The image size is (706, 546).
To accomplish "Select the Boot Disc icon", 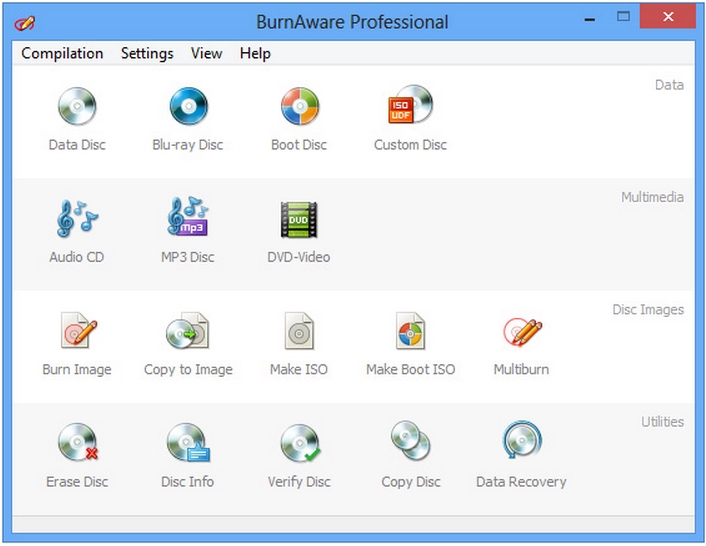I will point(299,107).
